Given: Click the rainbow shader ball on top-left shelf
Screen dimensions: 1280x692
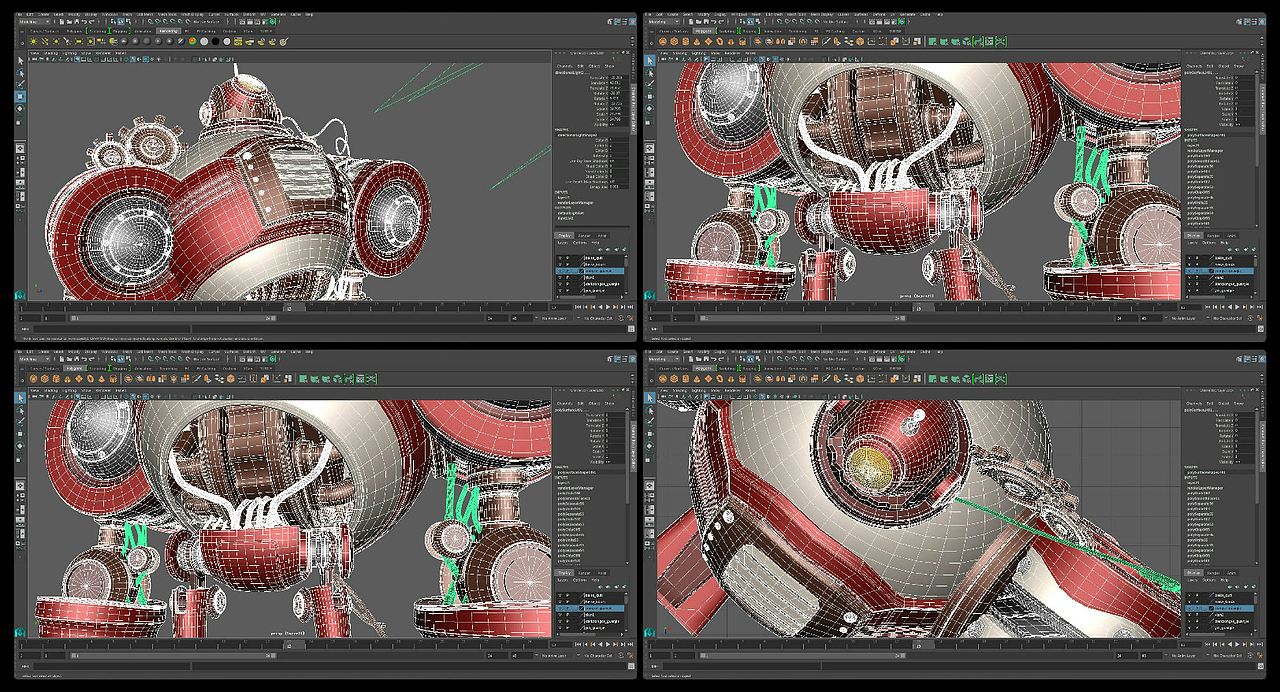Looking at the screenshot, I should point(192,41).
